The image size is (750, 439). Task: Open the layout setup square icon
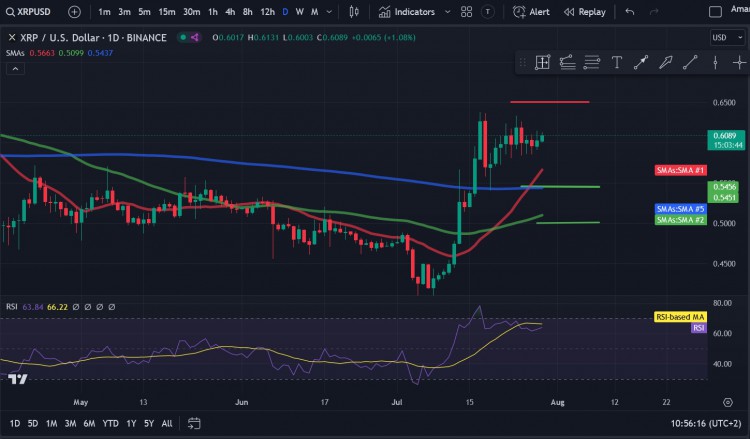click(x=715, y=11)
